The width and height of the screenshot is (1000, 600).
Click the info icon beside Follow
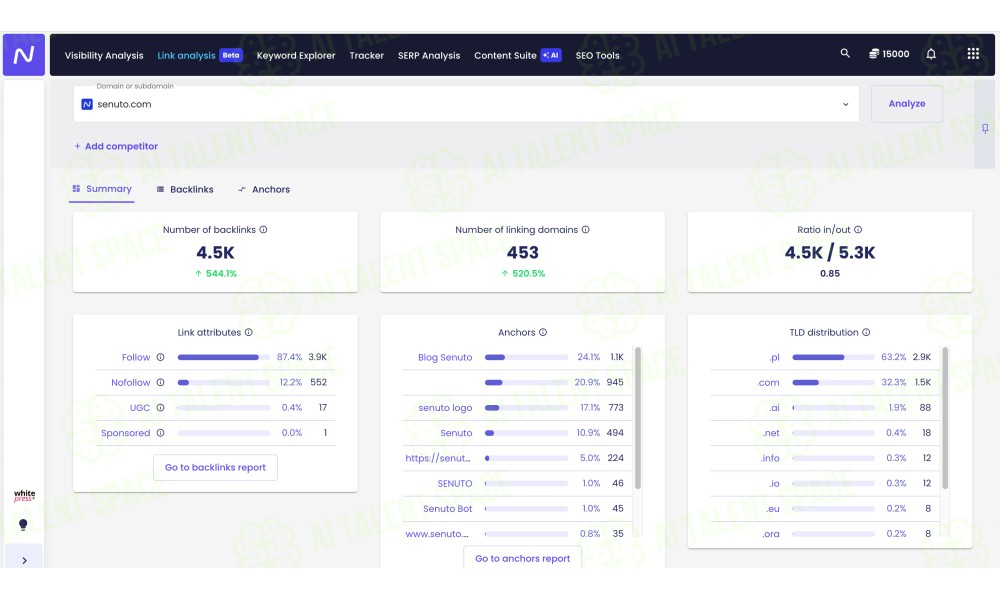coord(161,357)
